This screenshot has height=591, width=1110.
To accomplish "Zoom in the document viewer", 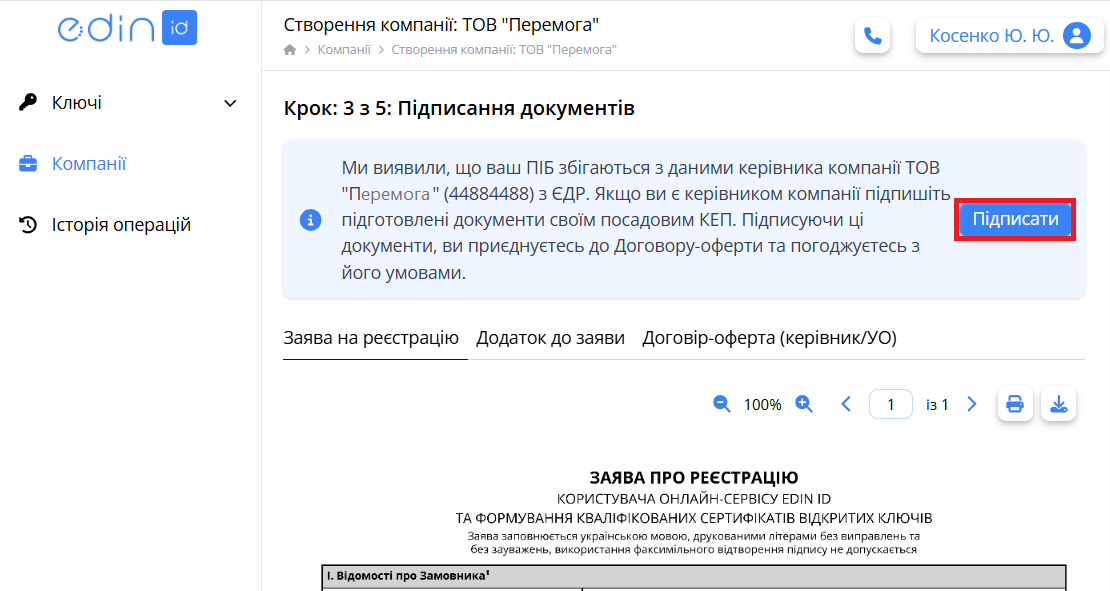I will click(x=803, y=404).
